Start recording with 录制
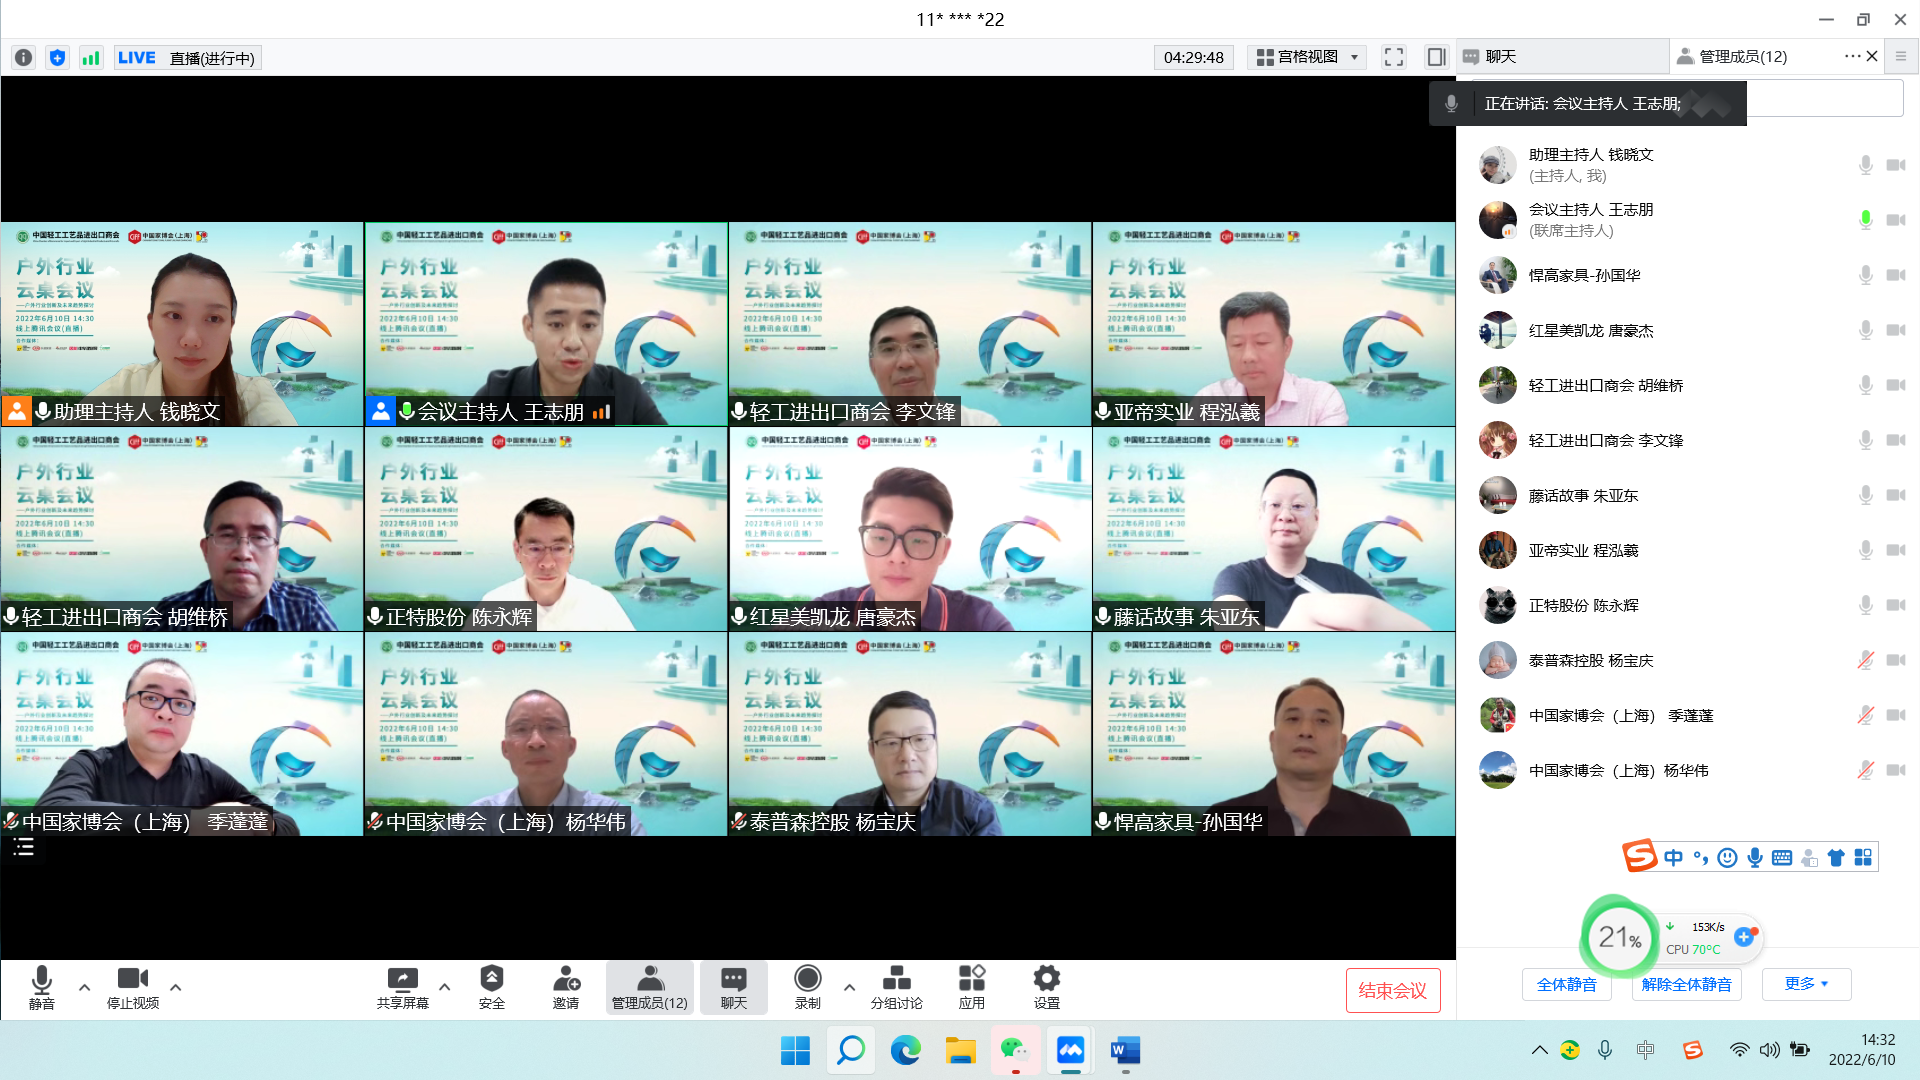1920x1080 pixels. [807, 986]
